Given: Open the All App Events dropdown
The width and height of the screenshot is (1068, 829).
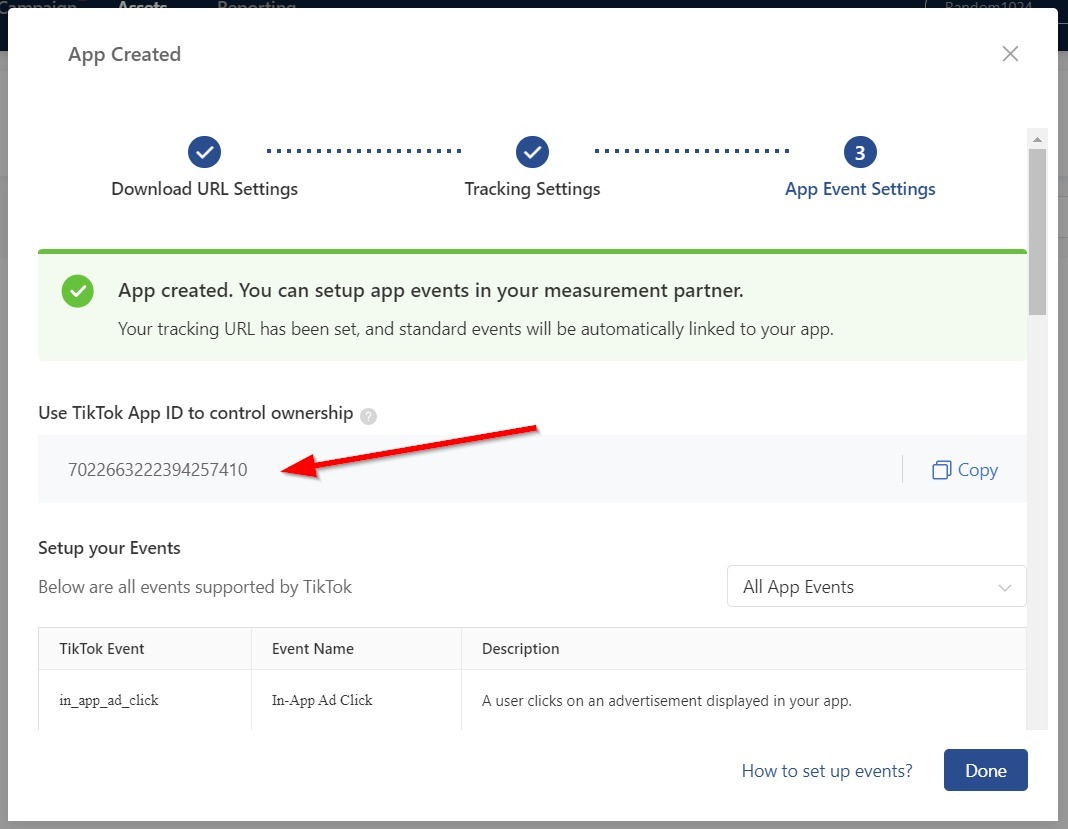Looking at the screenshot, I should [x=876, y=586].
